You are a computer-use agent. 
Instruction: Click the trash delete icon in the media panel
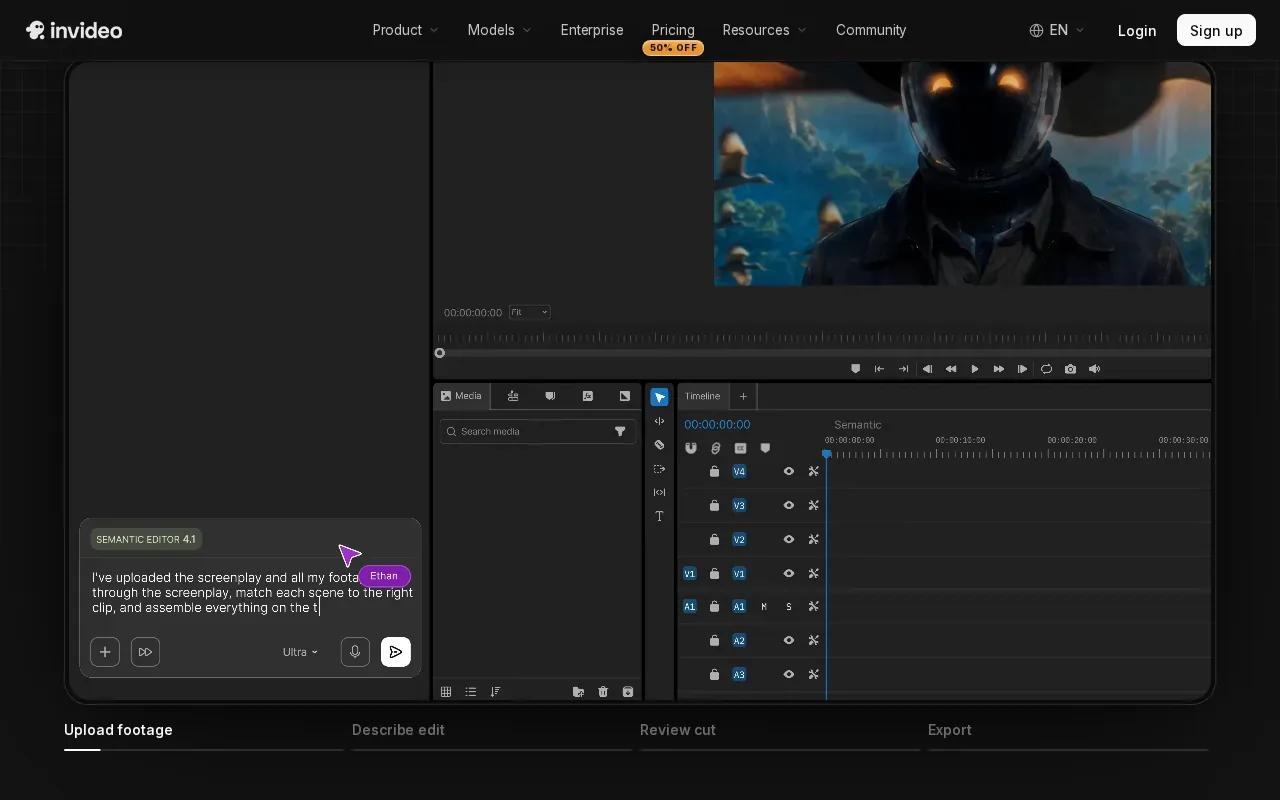[603, 692]
